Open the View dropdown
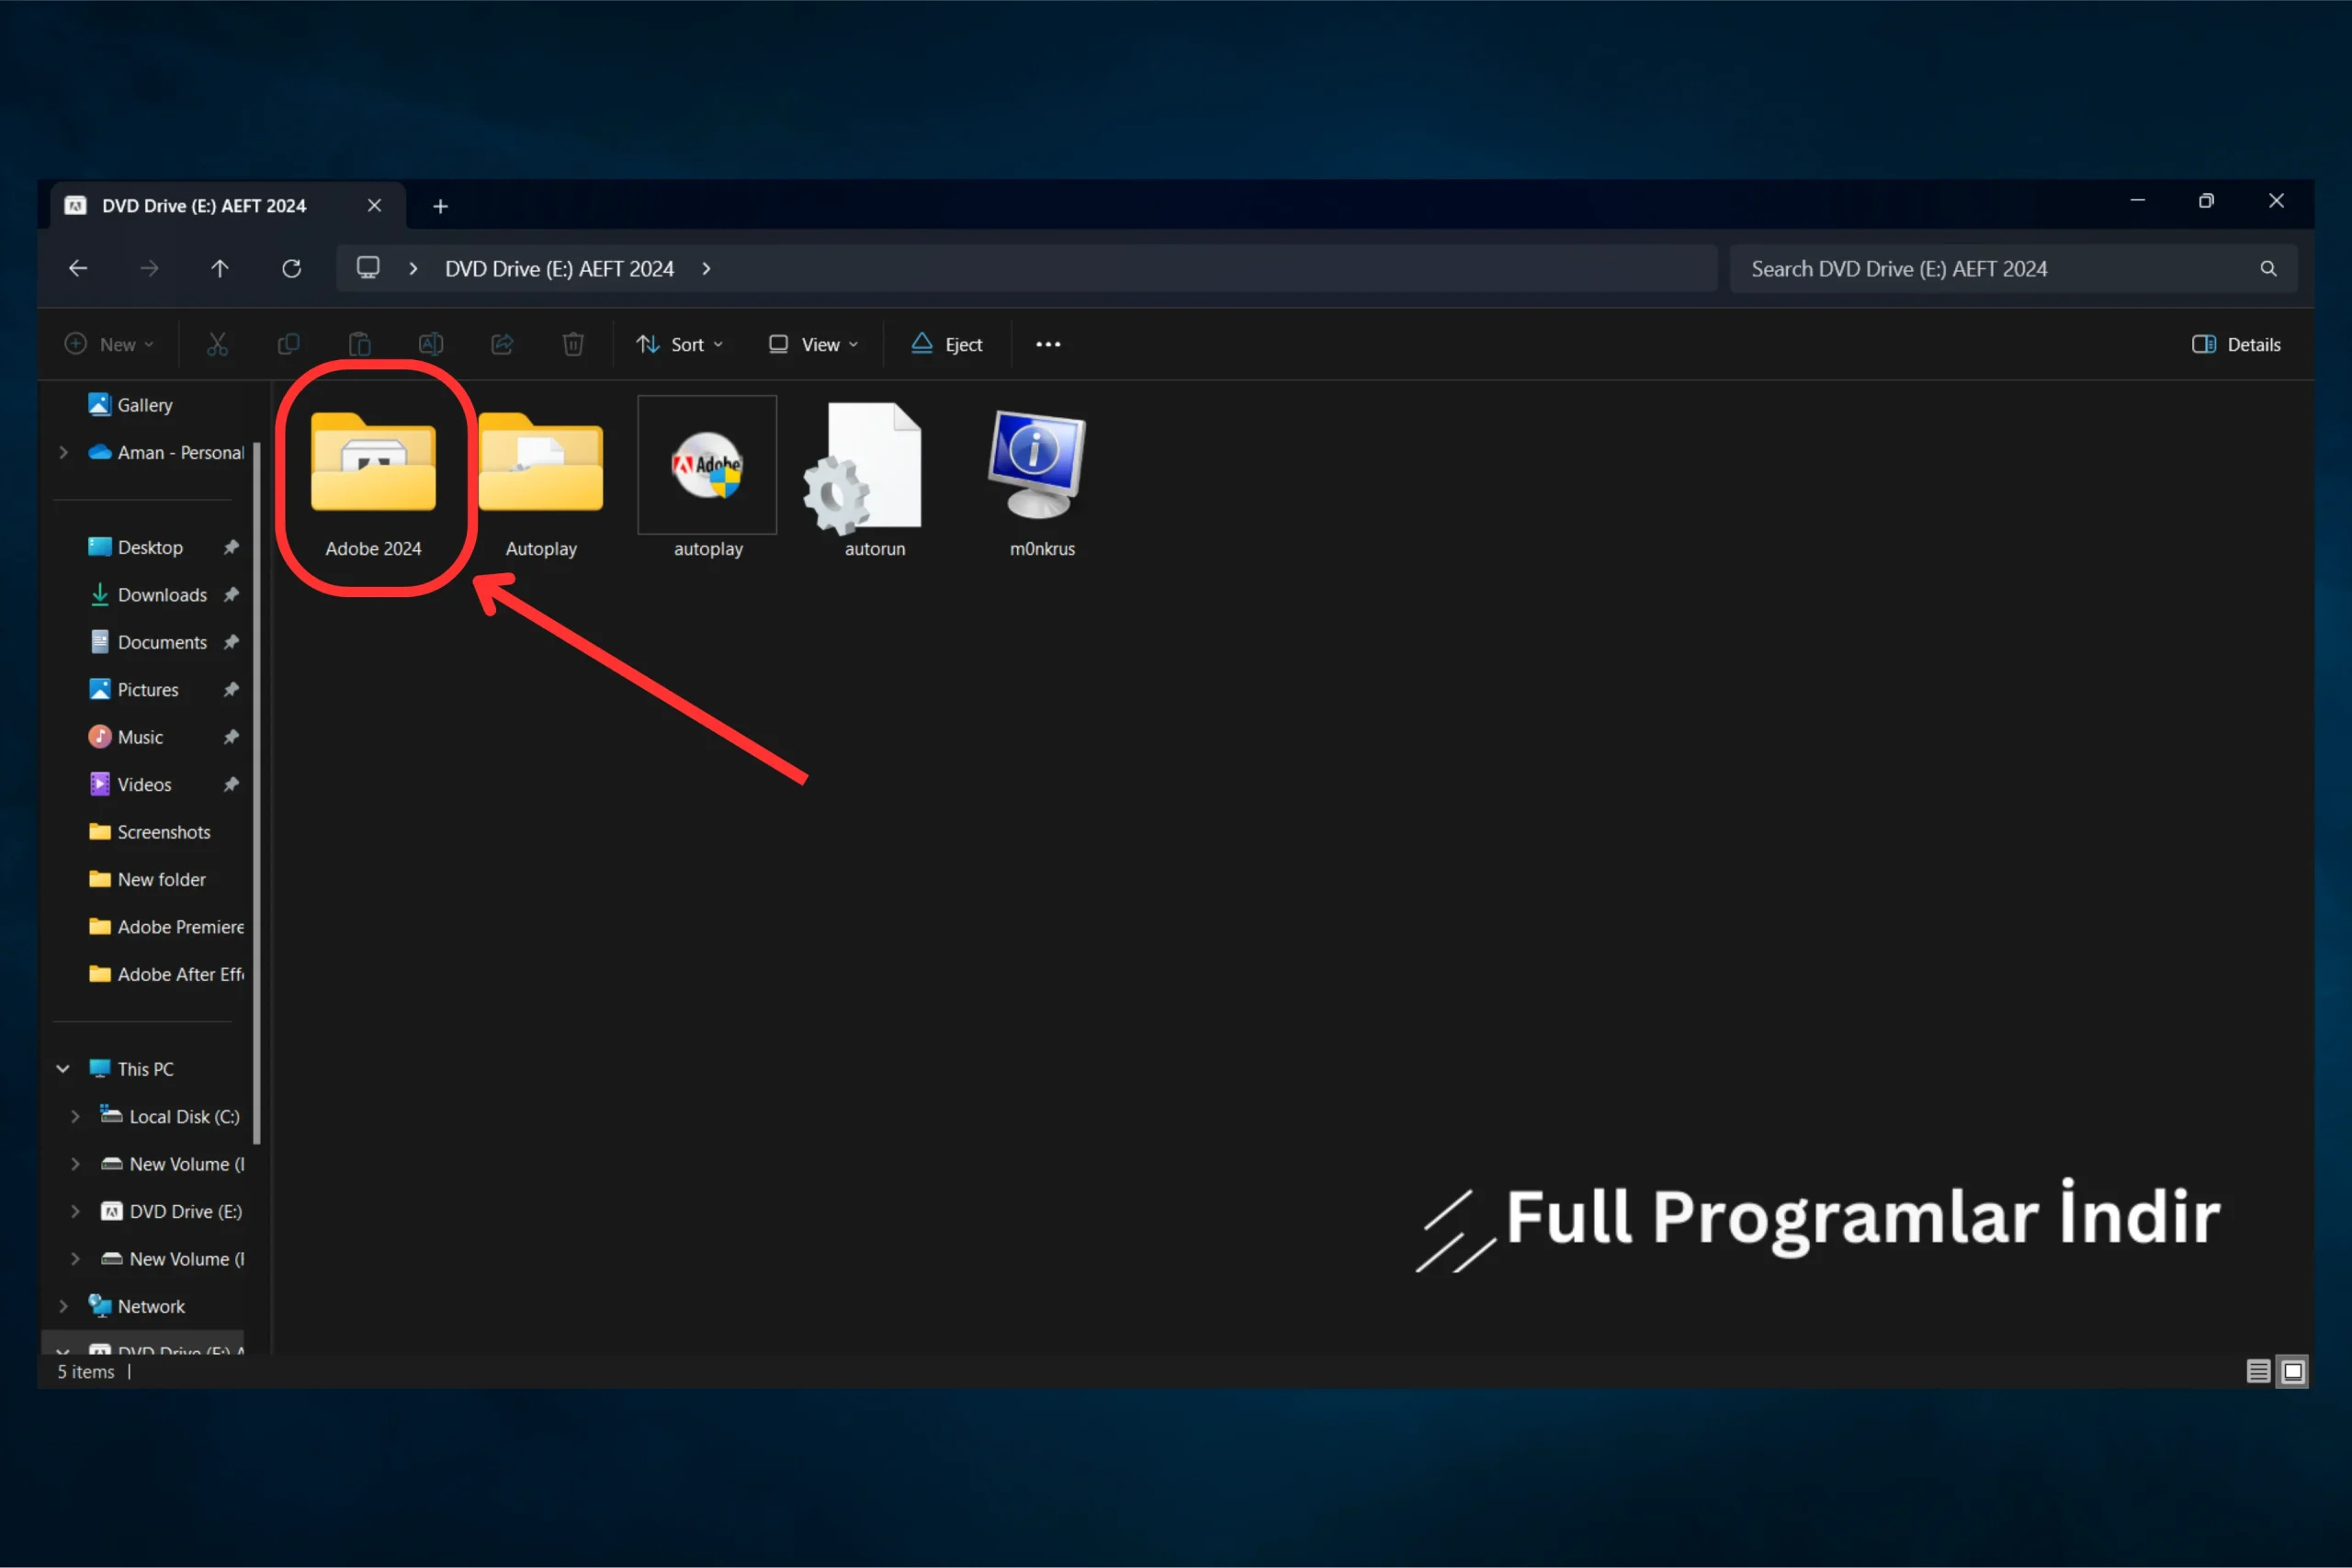Viewport: 2352px width, 1568px height. click(813, 344)
